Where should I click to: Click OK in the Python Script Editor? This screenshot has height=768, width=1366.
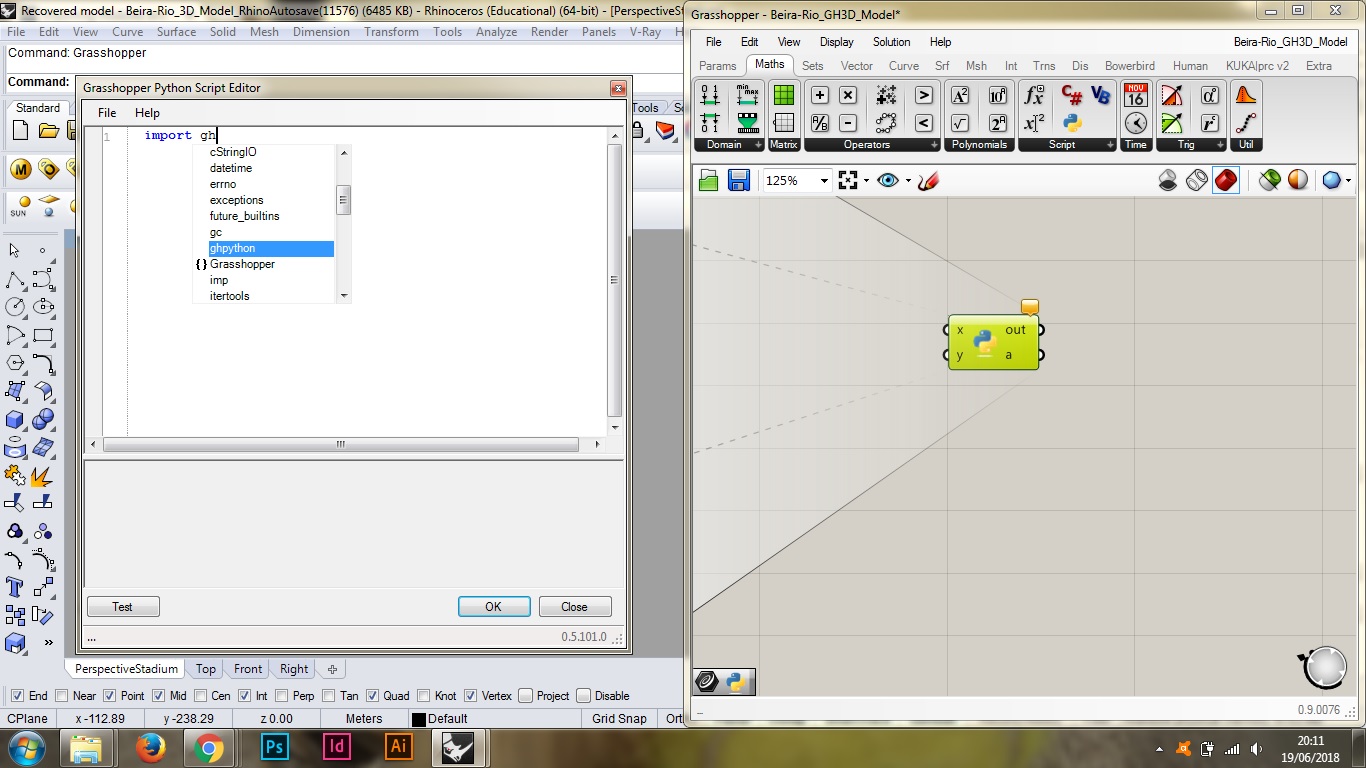[493, 607]
